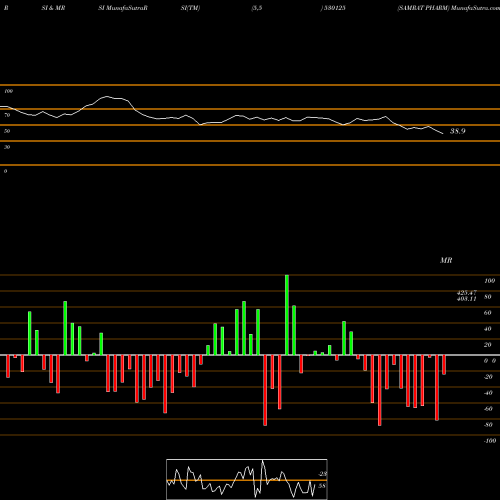Click '(SAMRAT PHARM) MunafaSutra.com' header text
The image size is (500, 500).
448,8
